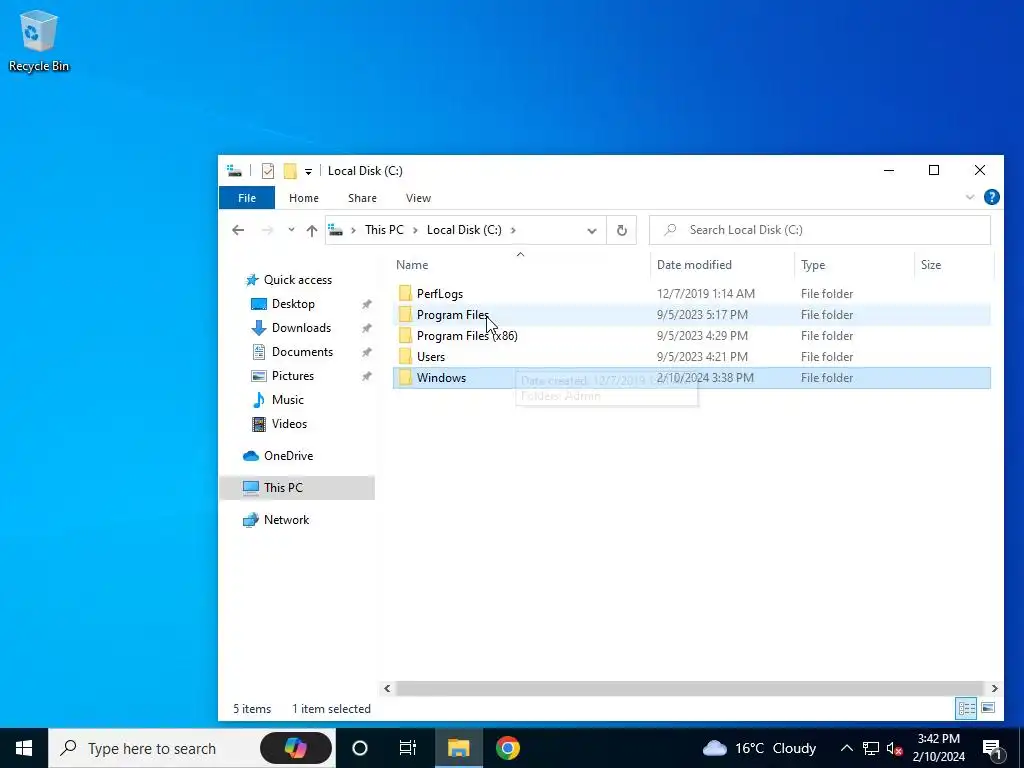The image size is (1024, 768).
Task: Click New folder icon in title bar
Action: (290, 171)
